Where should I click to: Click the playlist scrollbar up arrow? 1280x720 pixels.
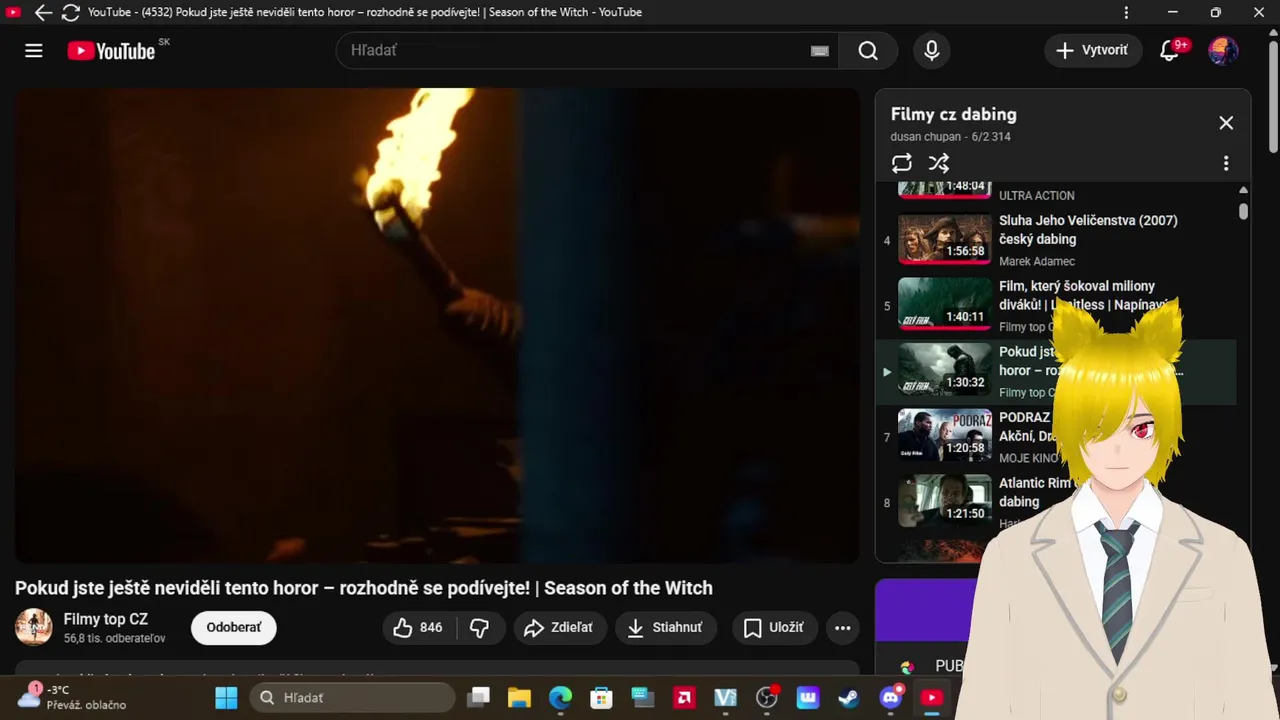pos(1243,190)
